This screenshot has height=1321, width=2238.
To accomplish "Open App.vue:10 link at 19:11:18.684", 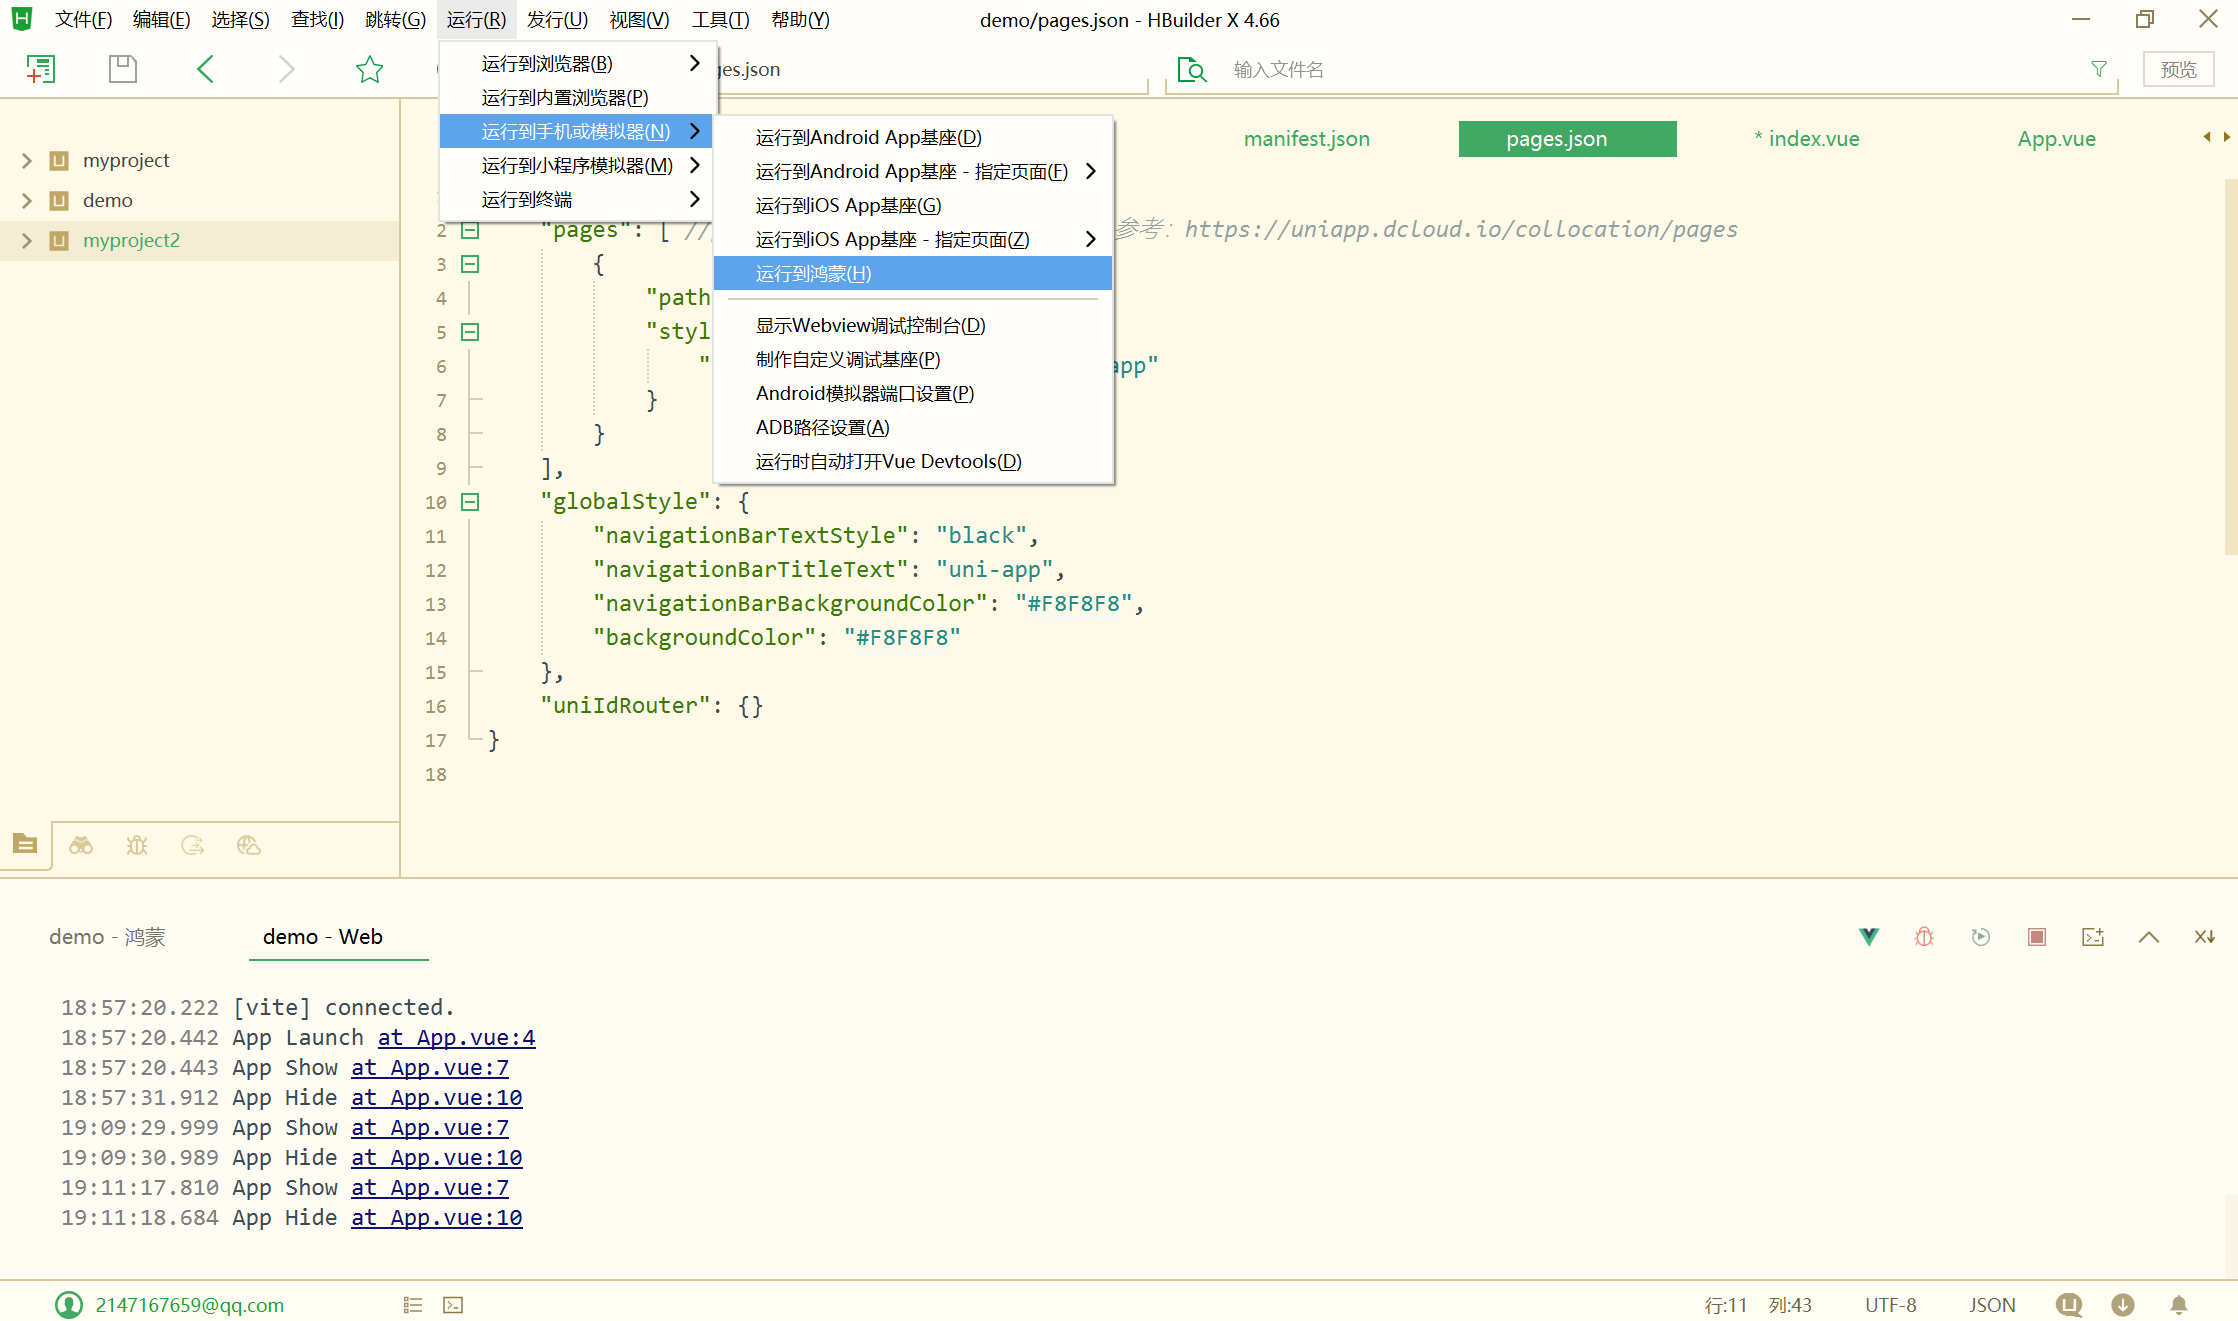I will (437, 1218).
